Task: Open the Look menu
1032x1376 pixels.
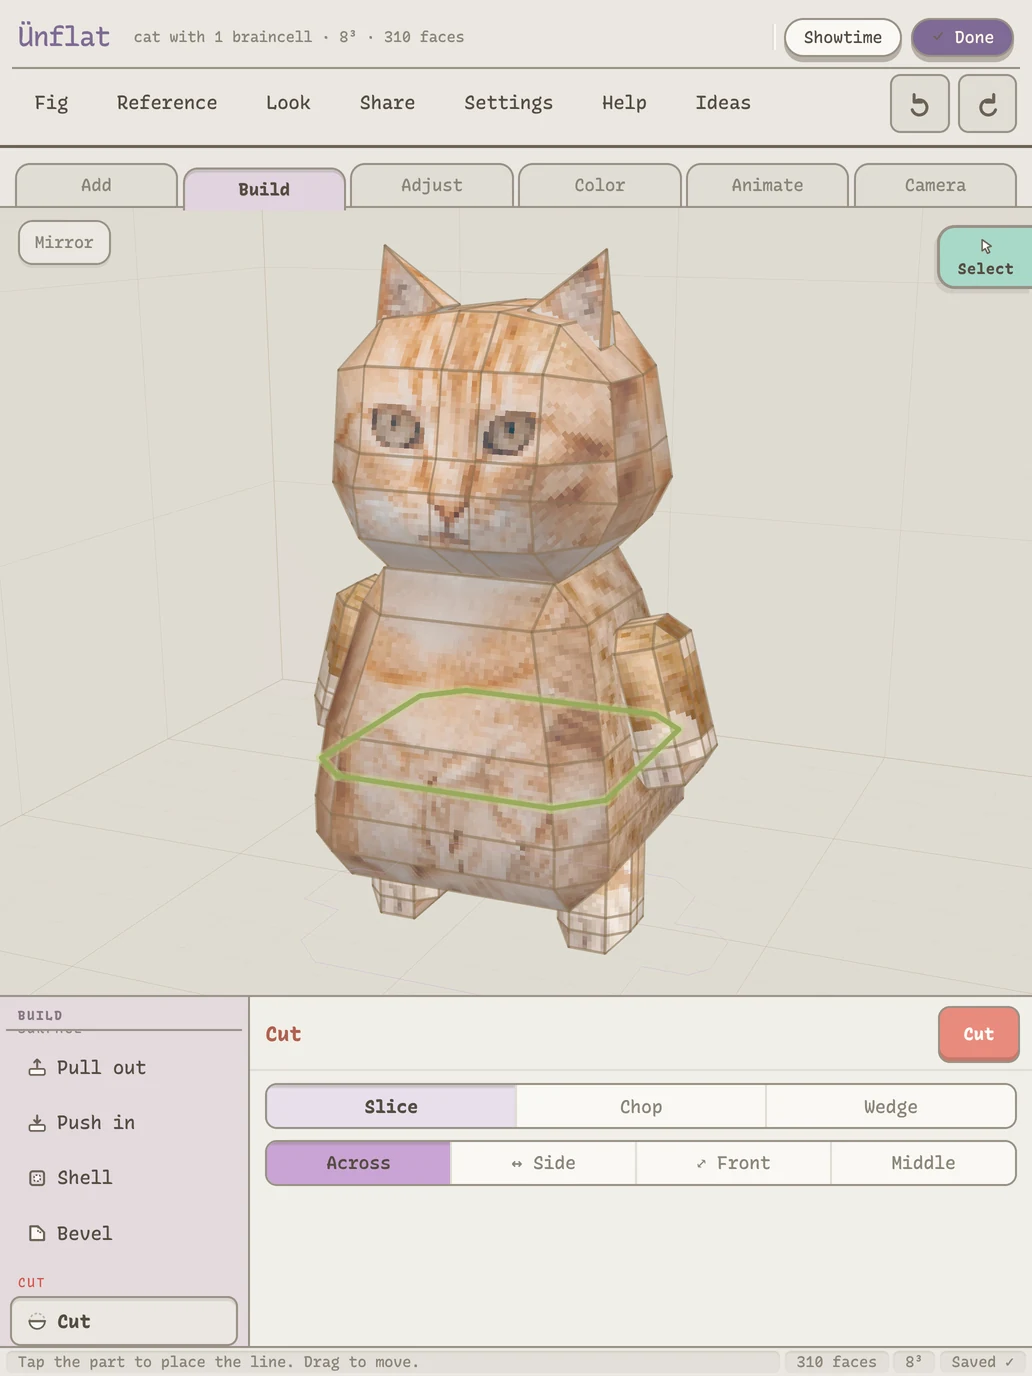Action: pos(288,103)
